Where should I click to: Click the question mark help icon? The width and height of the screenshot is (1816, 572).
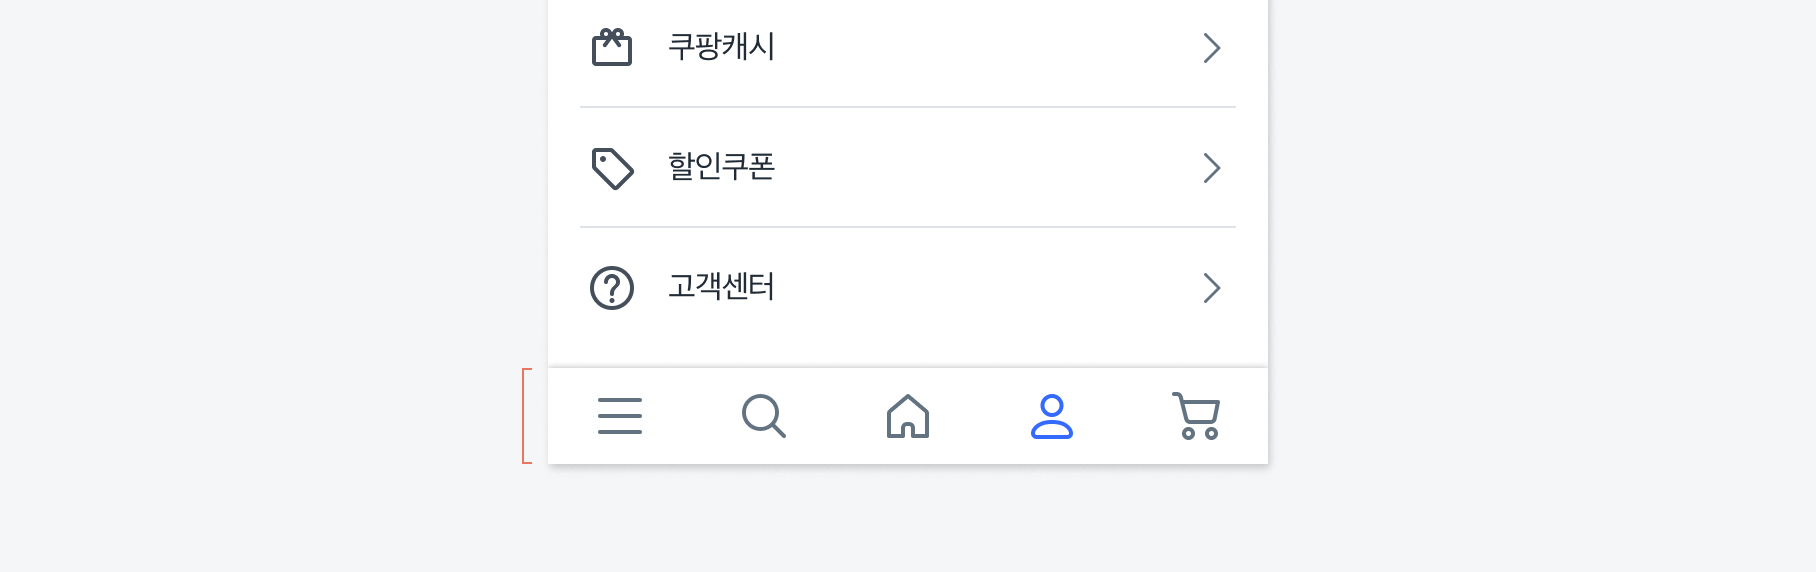612,288
